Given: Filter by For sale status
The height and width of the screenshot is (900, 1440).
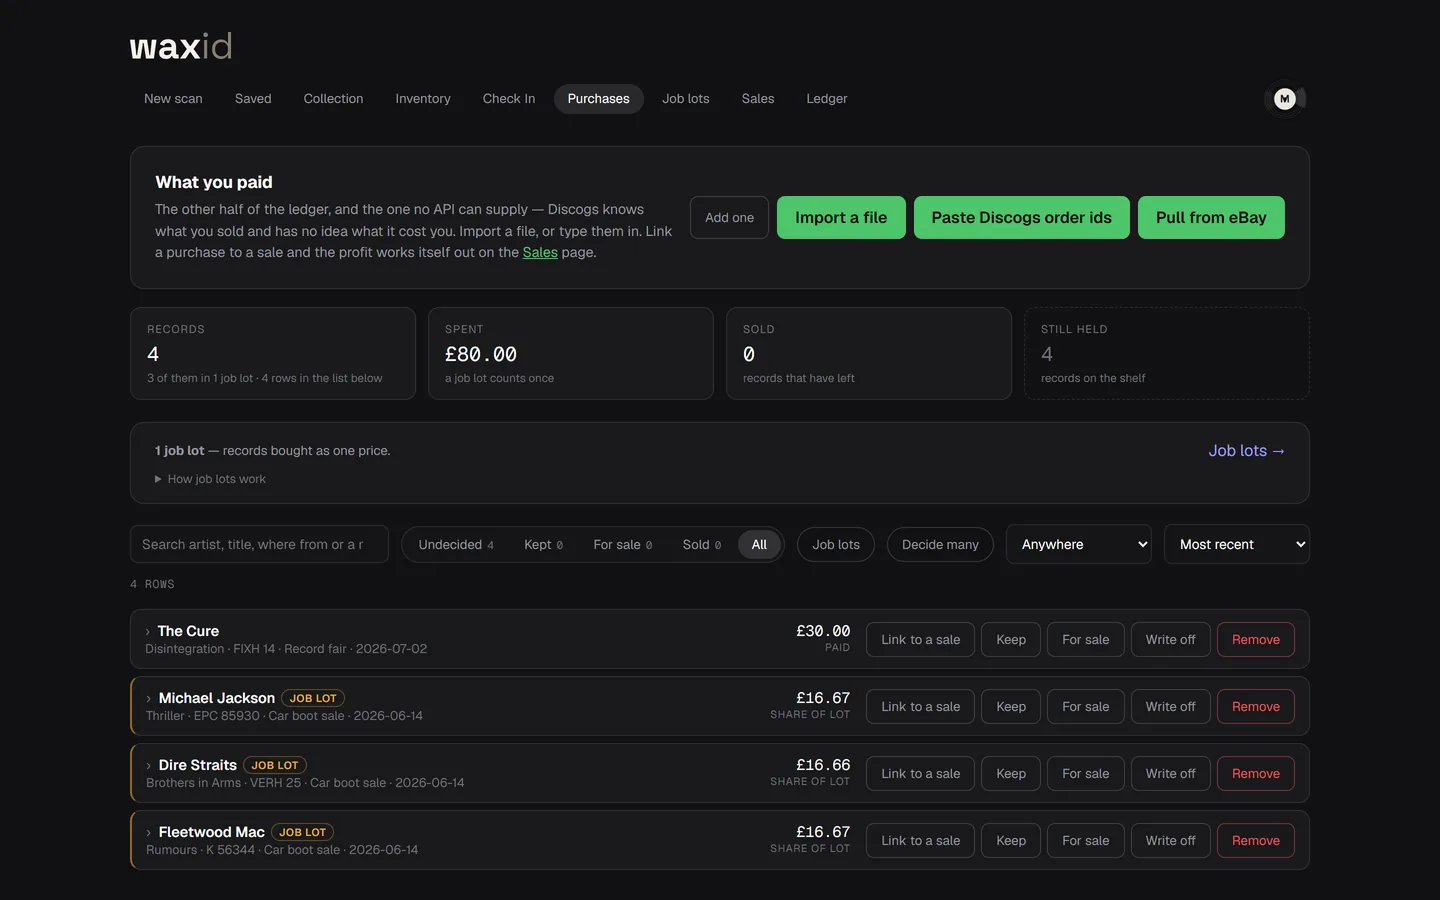Looking at the screenshot, I should click(x=622, y=545).
